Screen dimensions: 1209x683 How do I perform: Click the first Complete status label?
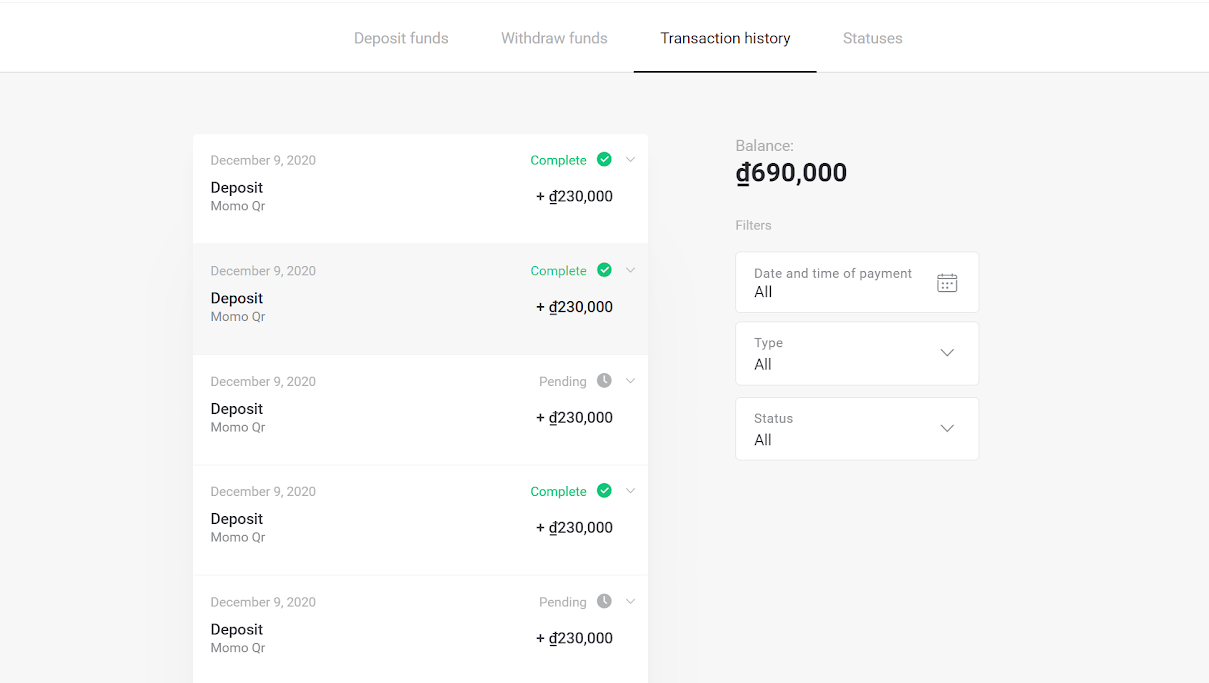[558, 160]
